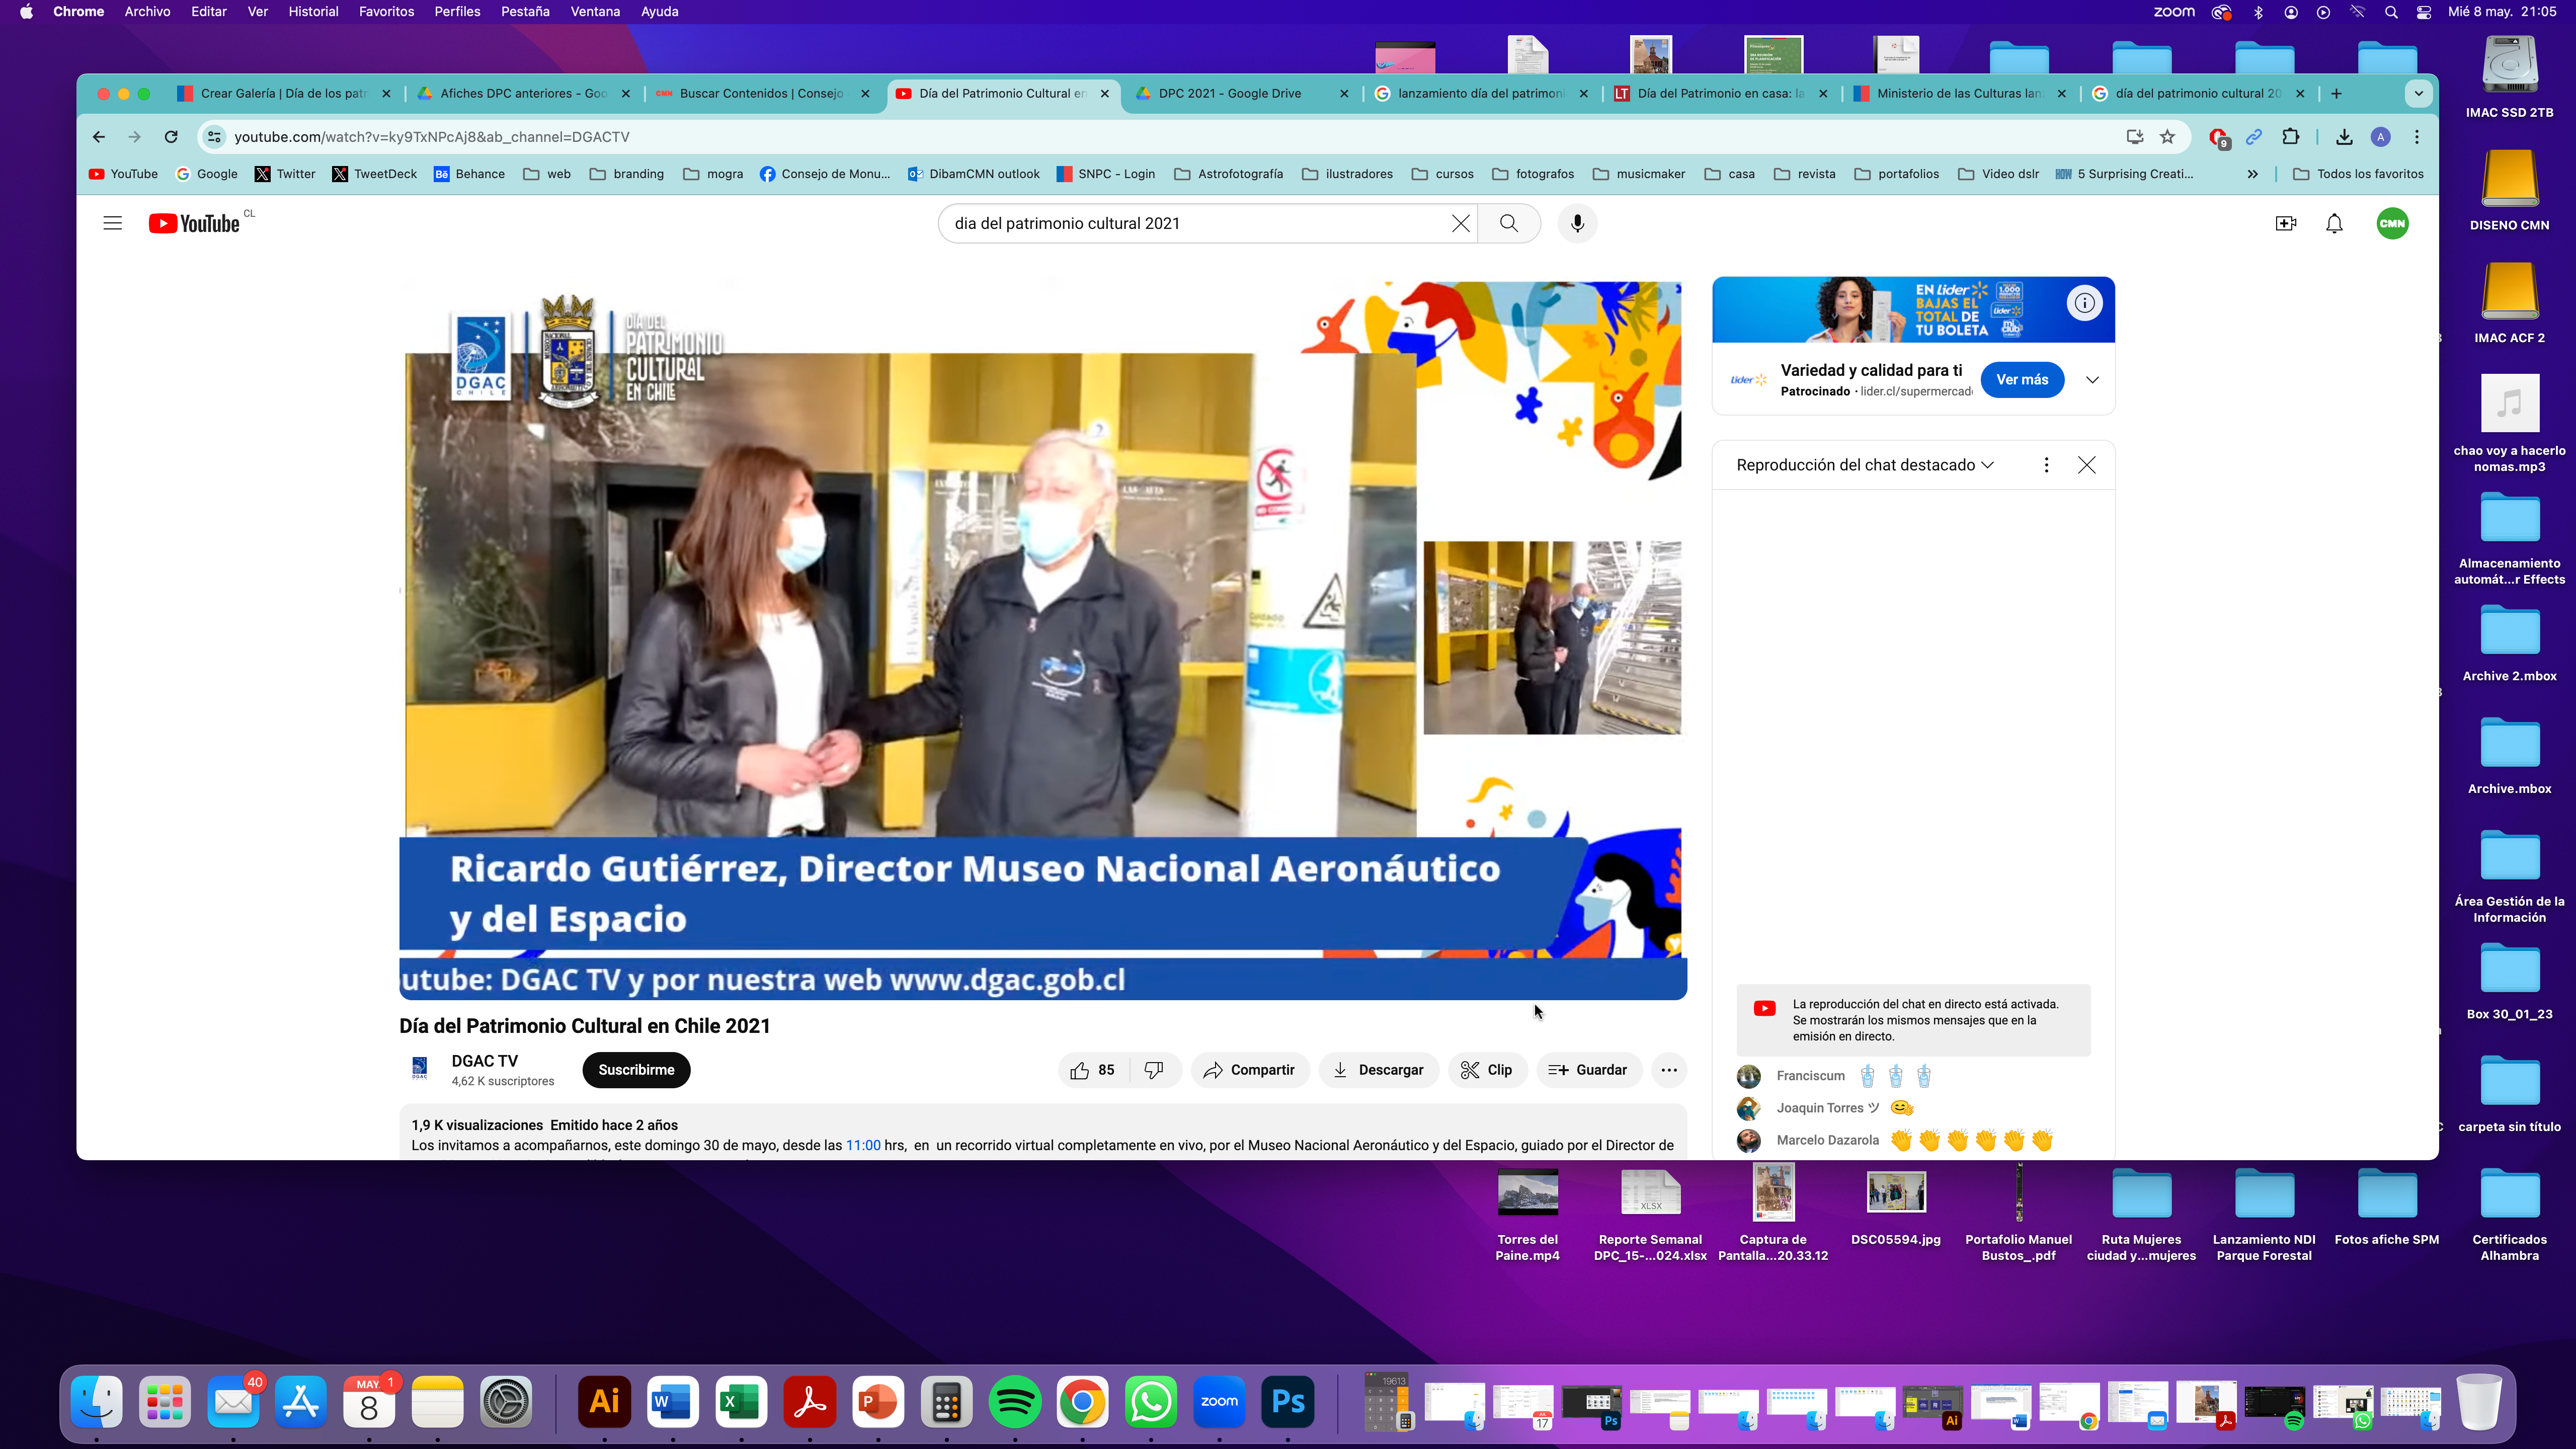Open the YouTube guide hamburger menu

112,223
